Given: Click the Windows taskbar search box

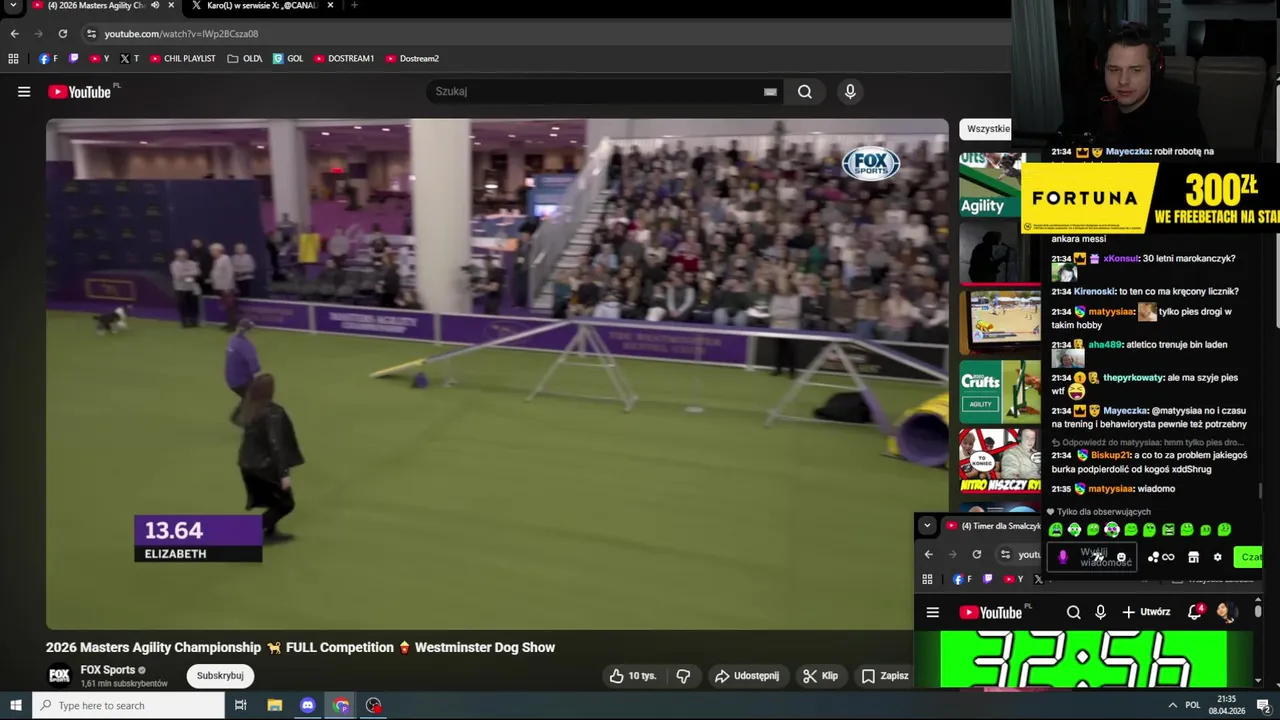Looking at the screenshot, I should 129,706.
